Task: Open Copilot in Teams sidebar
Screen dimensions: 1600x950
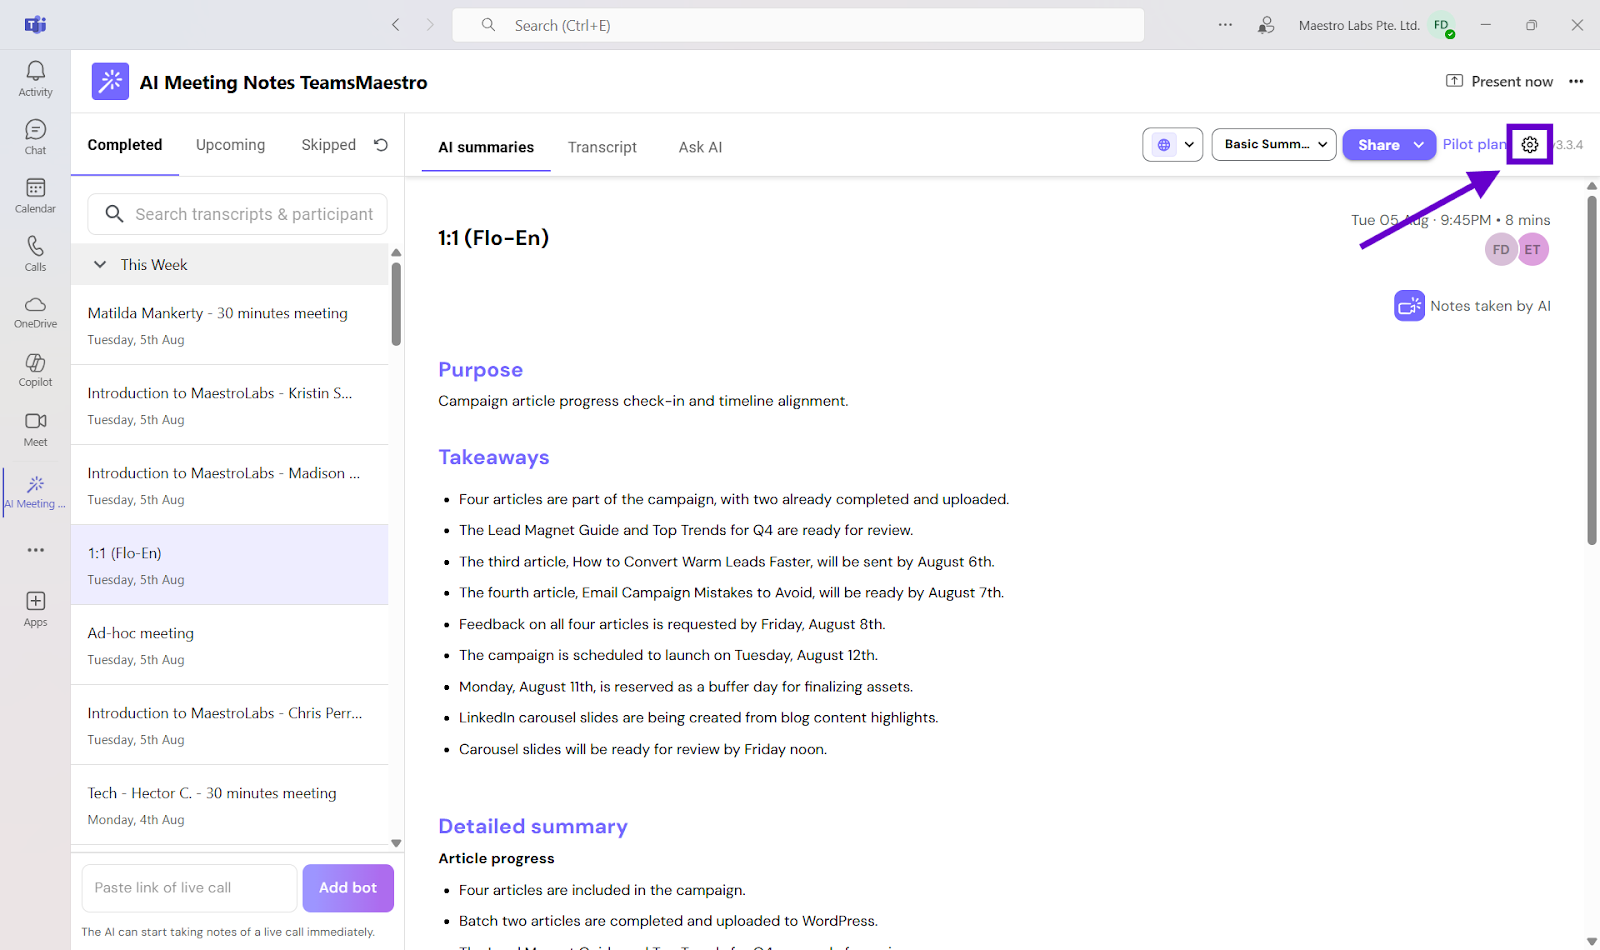Action: (35, 369)
